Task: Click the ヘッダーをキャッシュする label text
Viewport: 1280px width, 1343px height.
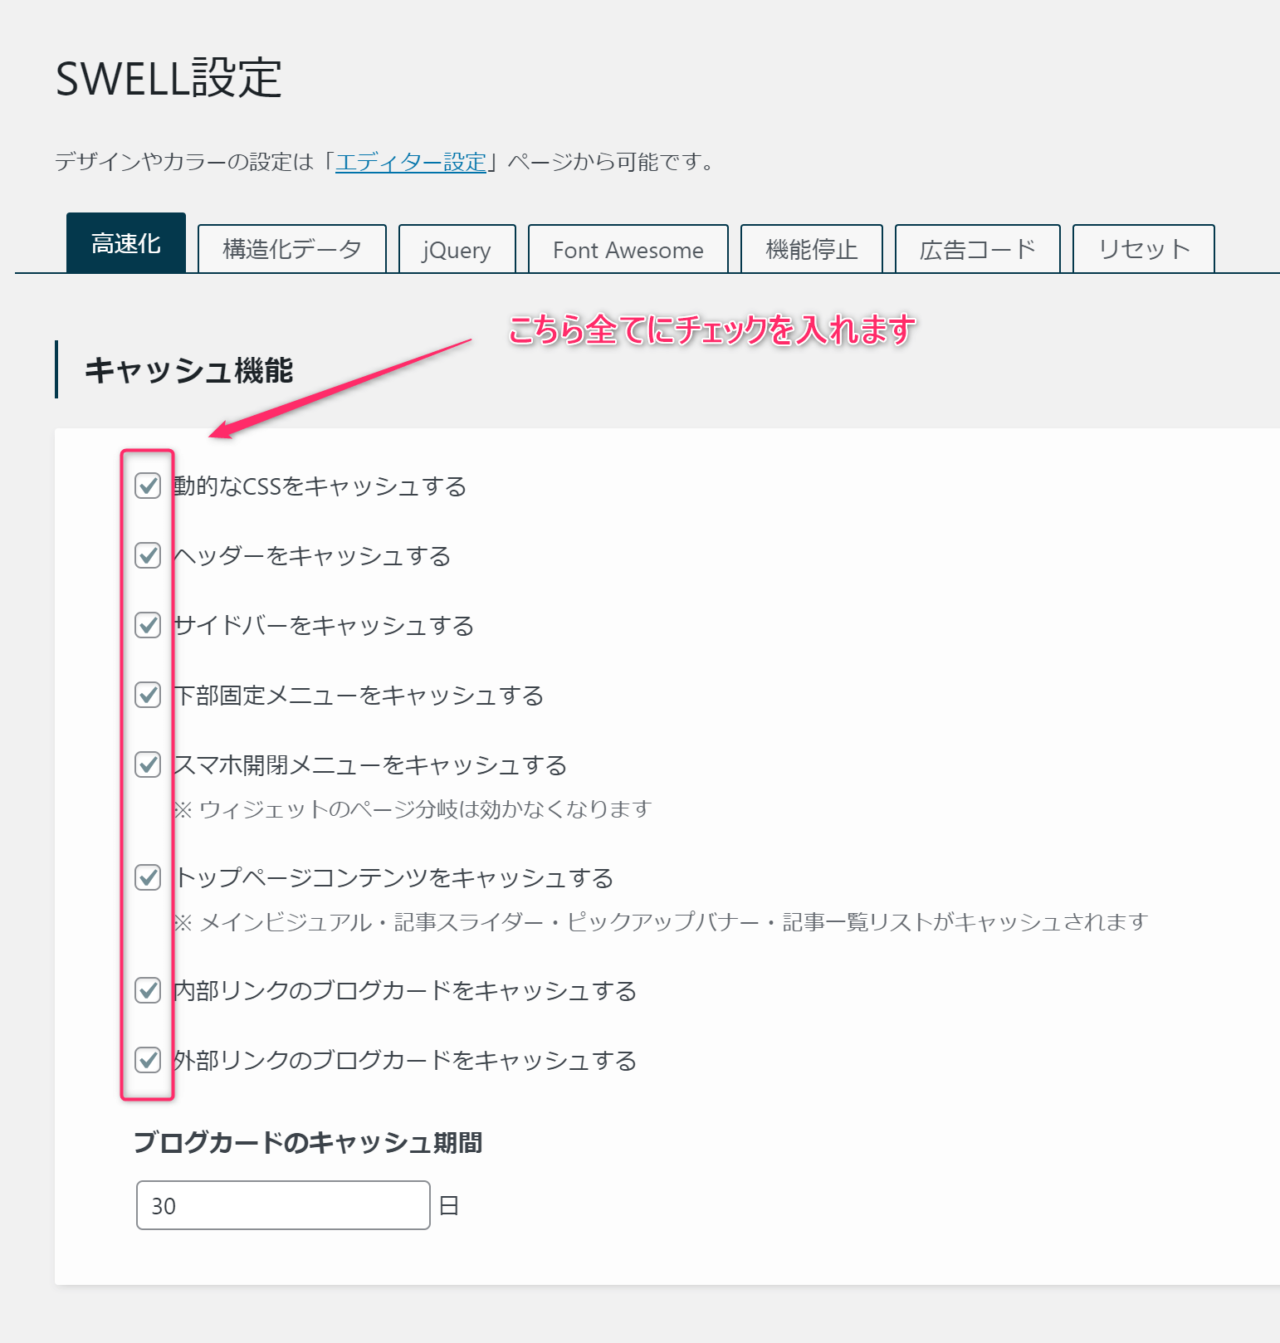Action: [x=312, y=556]
